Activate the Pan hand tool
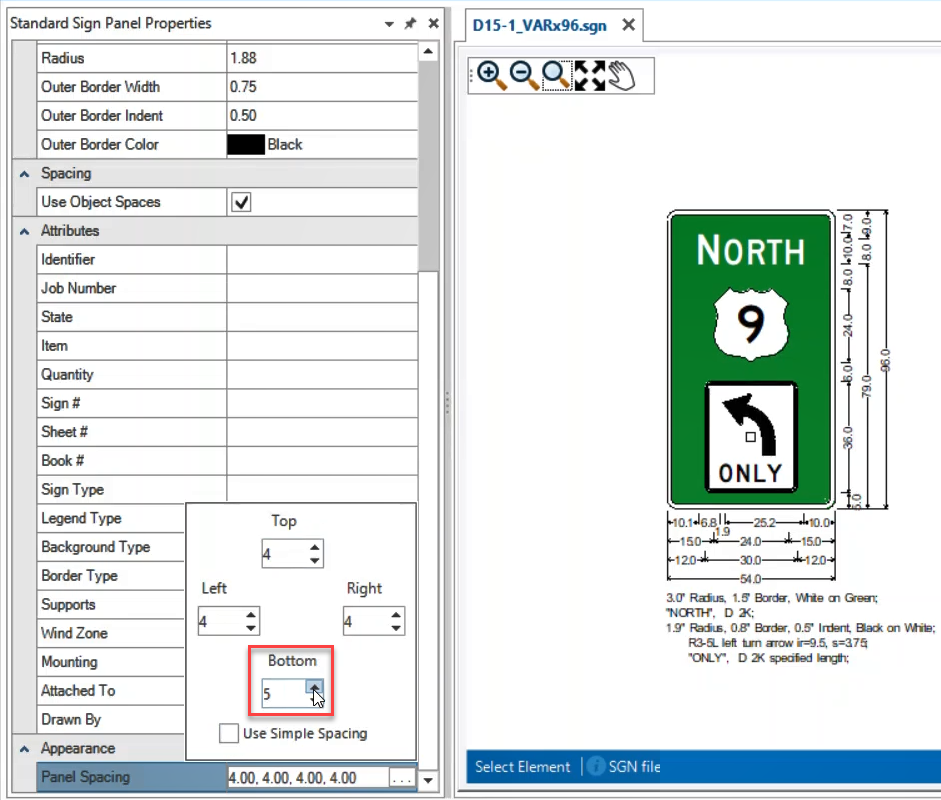This screenshot has width=941, height=800. coord(622,76)
